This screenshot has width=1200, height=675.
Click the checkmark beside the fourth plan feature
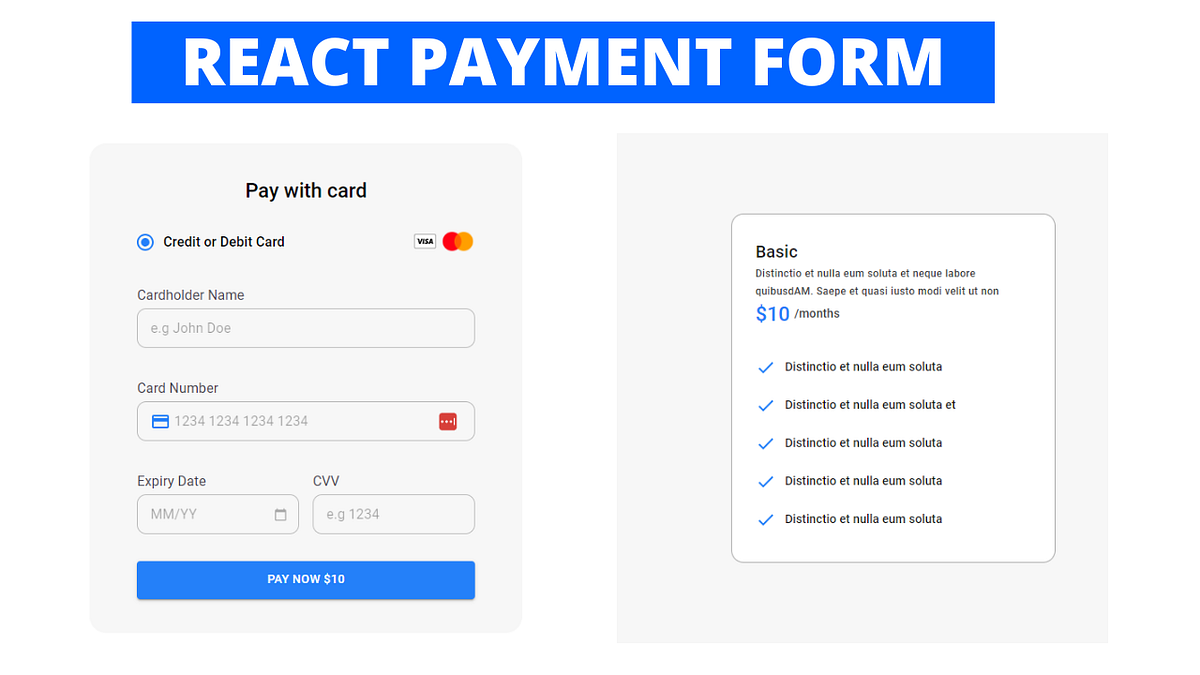pyautogui.click(x=765, y=481)
